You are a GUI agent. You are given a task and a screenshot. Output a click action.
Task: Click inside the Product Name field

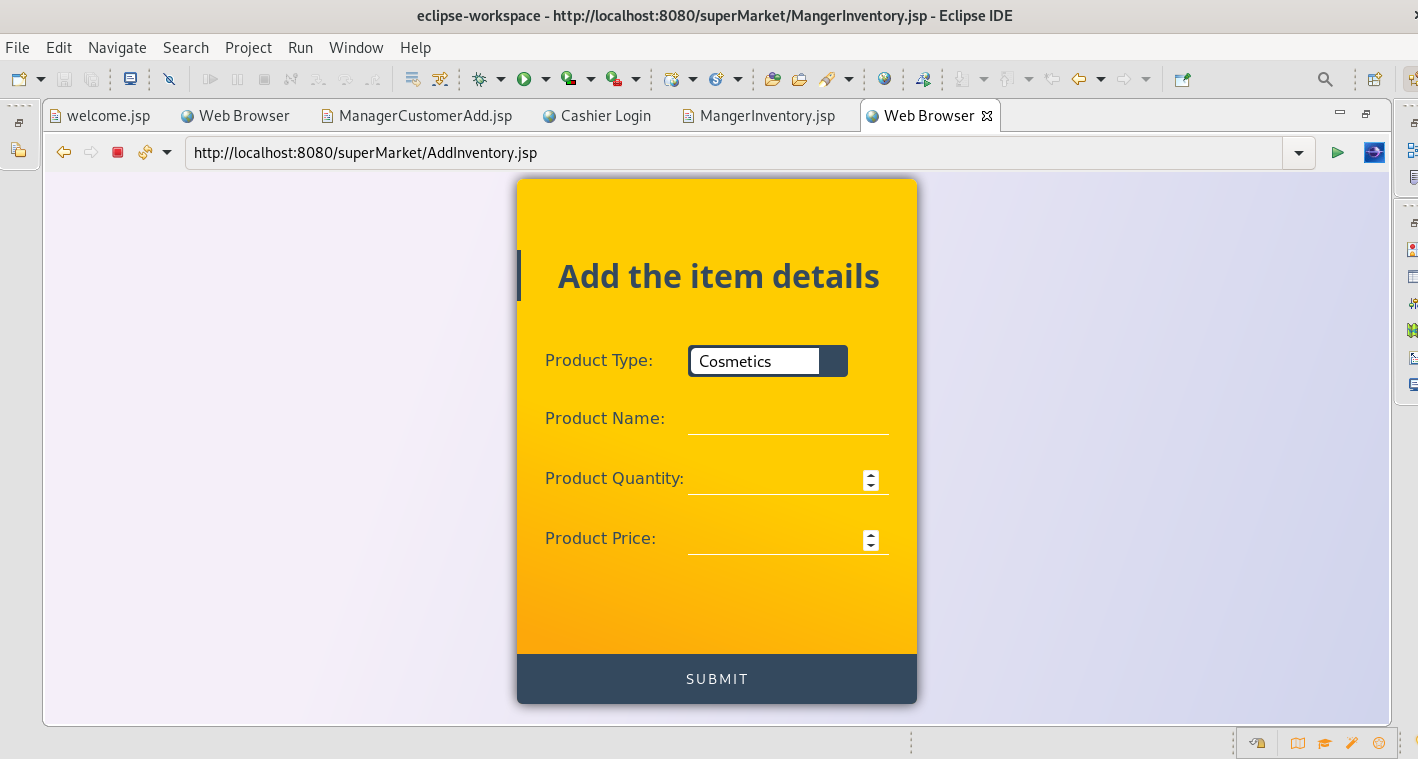pos(788,425)
